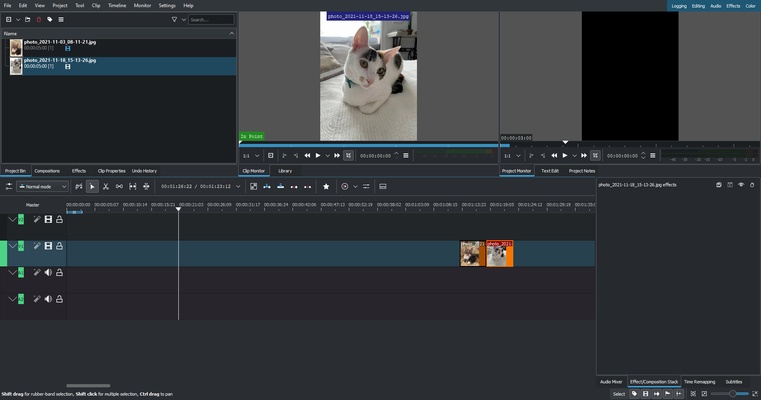
Task: Click the Multicam tool icon
Action: [146, 186]
